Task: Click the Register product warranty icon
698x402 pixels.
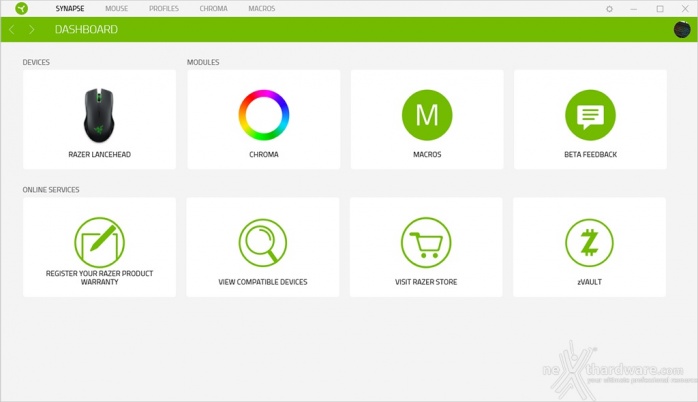Action: (x=99, y=242)
